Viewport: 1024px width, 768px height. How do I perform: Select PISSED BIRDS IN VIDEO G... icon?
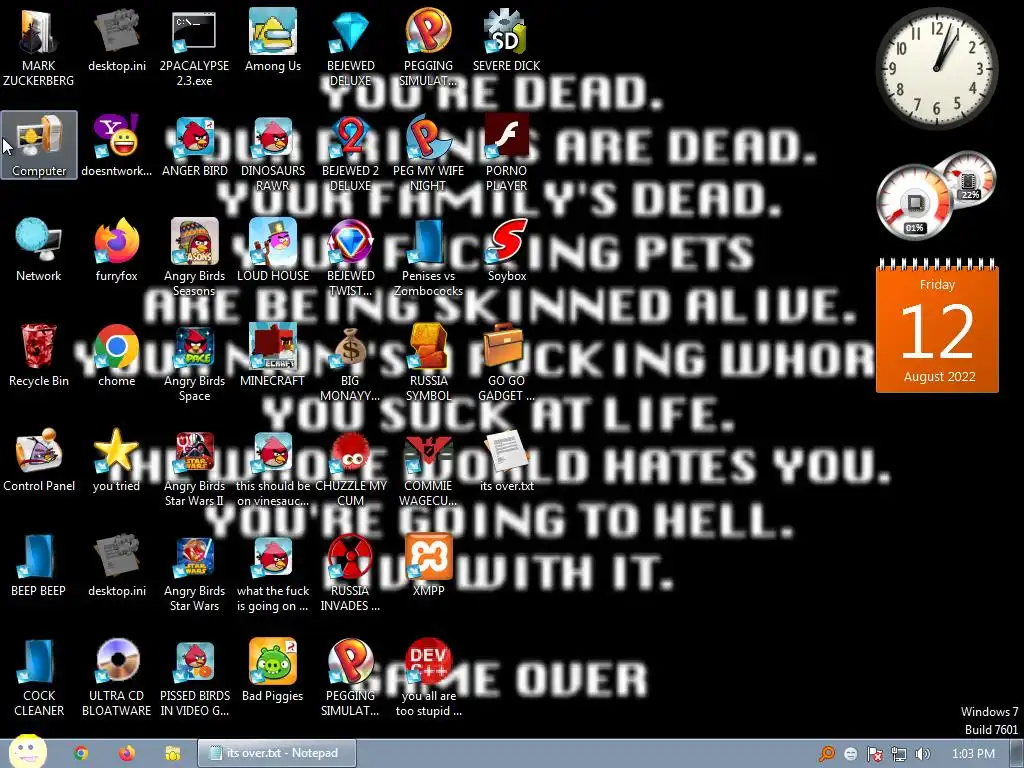point(195,679)
